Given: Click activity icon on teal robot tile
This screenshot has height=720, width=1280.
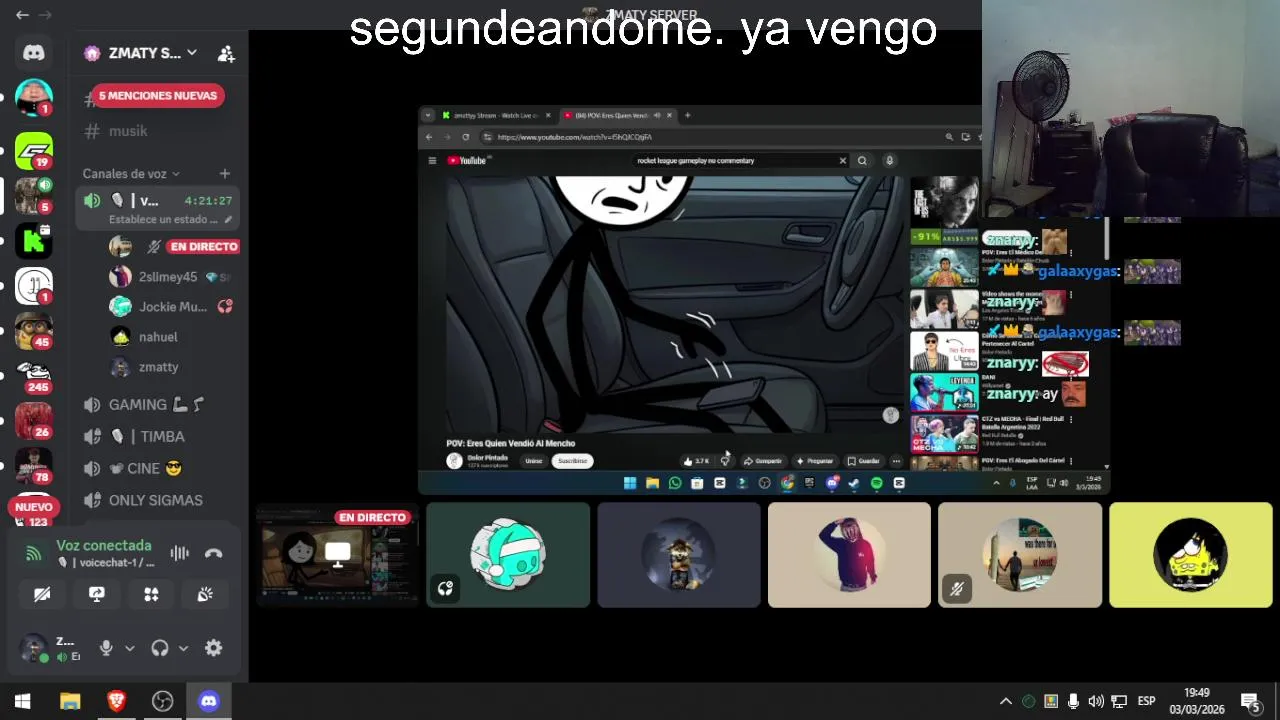Looking at the screenshot, I should click(445, 589).
